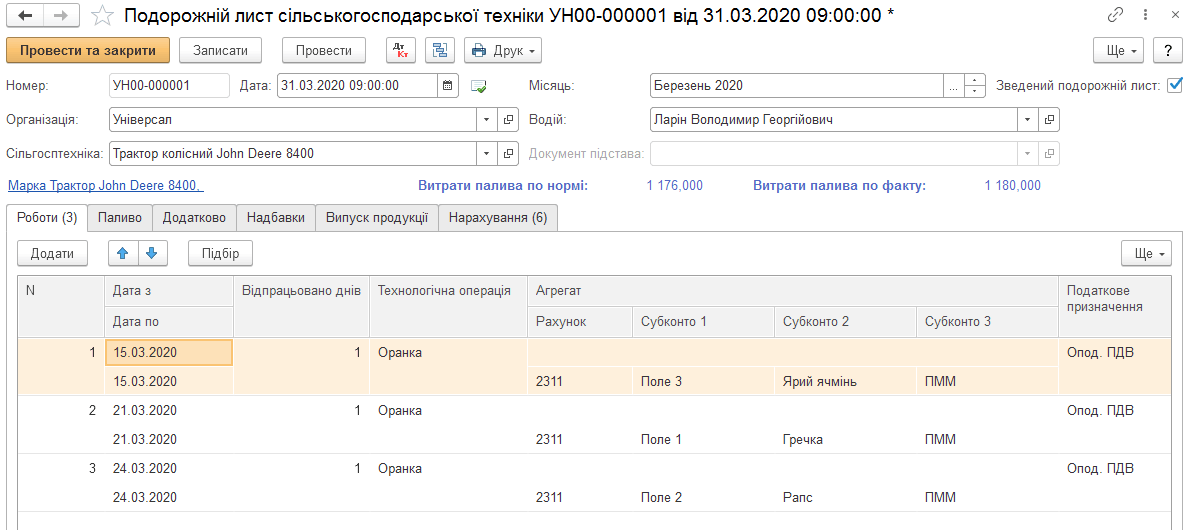Viewport: 1194px width, 530px height.
Task: Click the document posted status icon
Action: tap(478, 87)
